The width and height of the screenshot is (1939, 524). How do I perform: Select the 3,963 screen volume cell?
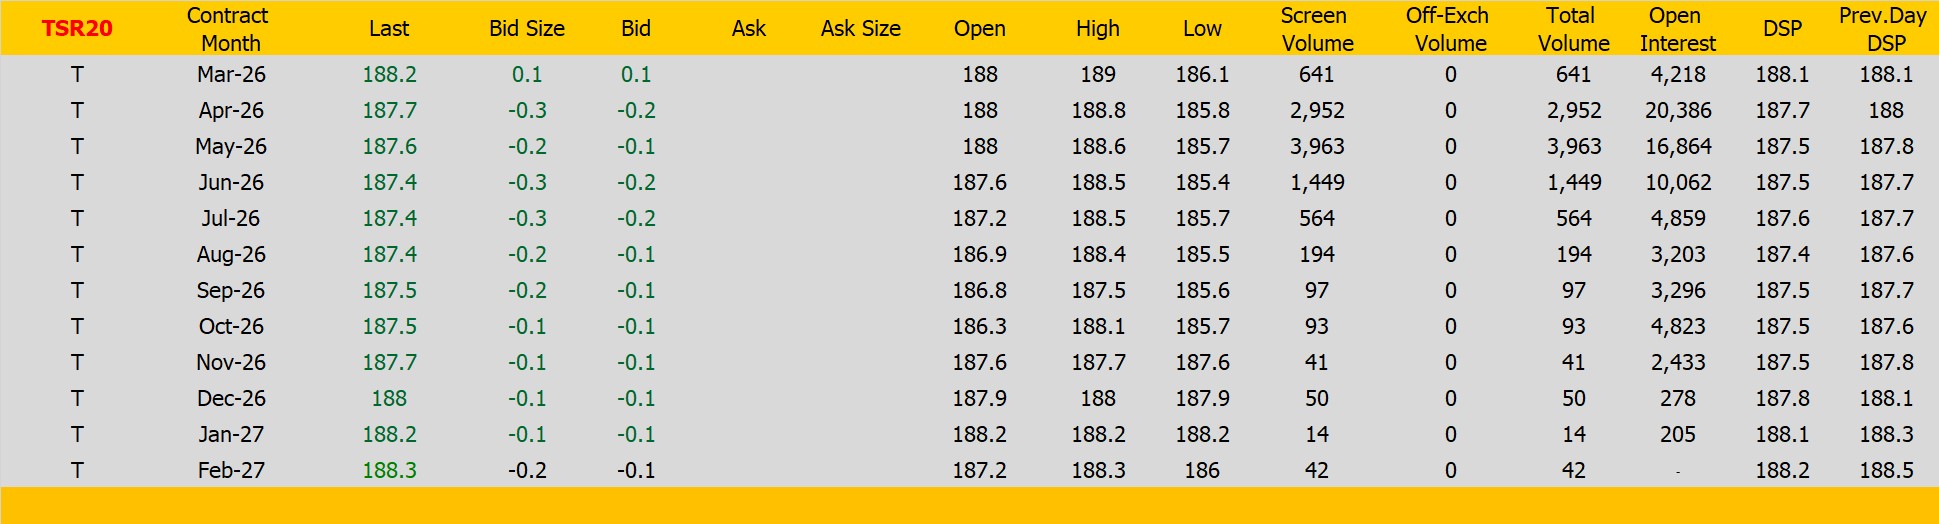click(x=1316, y=147)
